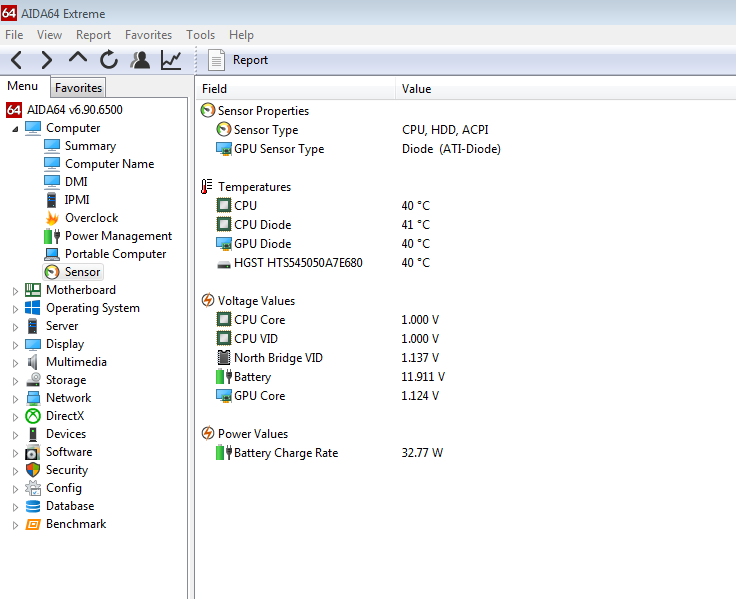The image size is (736, 599).
Task: Go back with the left arrow toolbar icon
Action: click(x=16, y=60)
